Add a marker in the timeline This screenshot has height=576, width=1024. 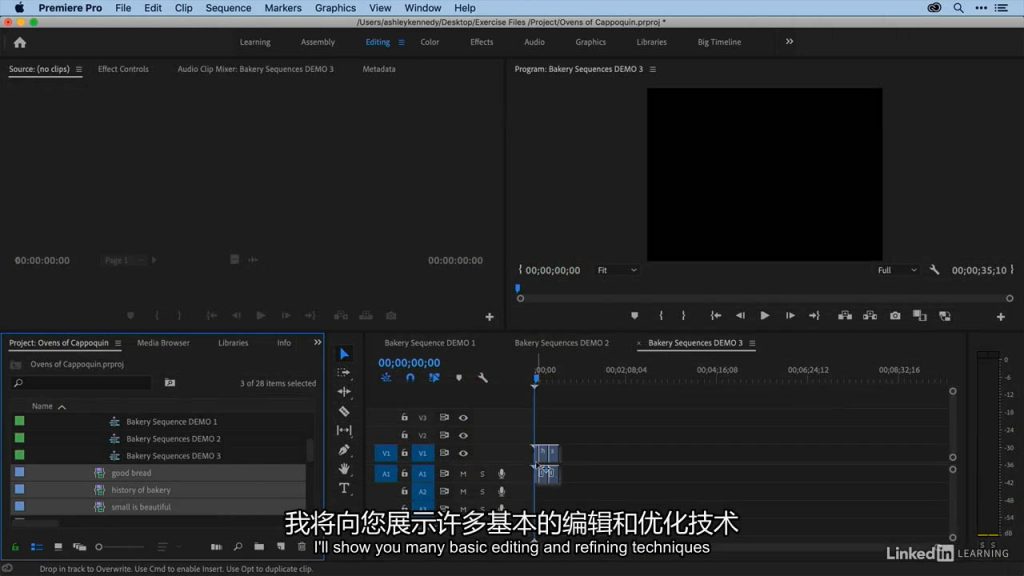[459, 377]
